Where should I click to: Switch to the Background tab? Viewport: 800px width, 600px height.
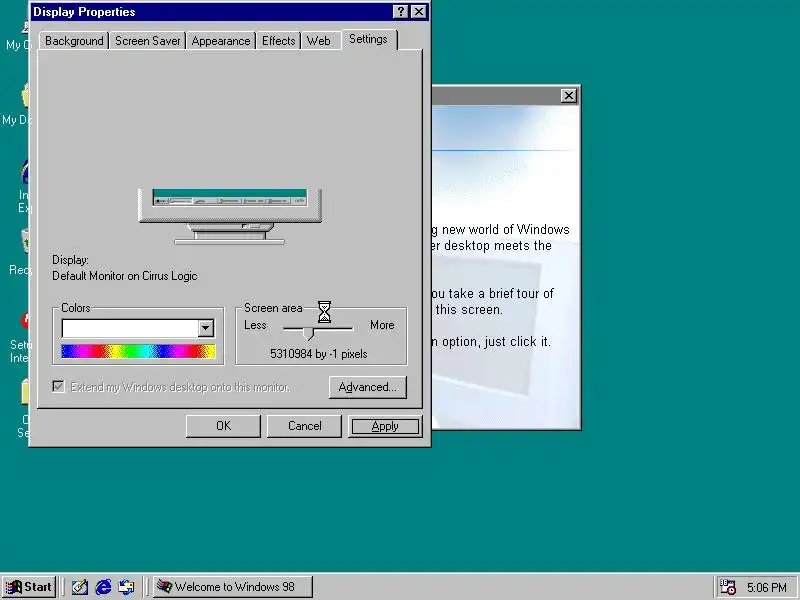[74, 41]
